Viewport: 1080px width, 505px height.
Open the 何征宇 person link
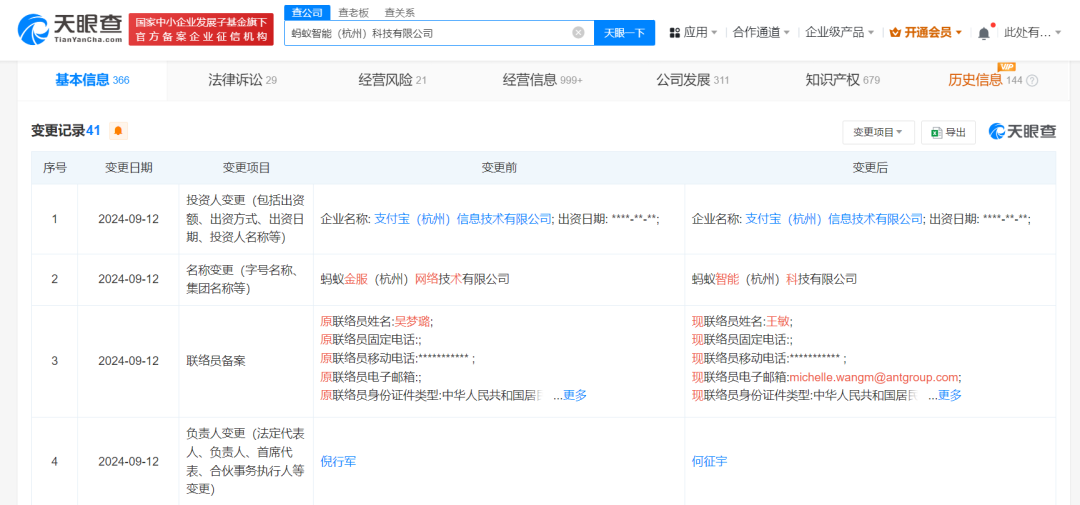pyautogui.click(x=710, y=461)
